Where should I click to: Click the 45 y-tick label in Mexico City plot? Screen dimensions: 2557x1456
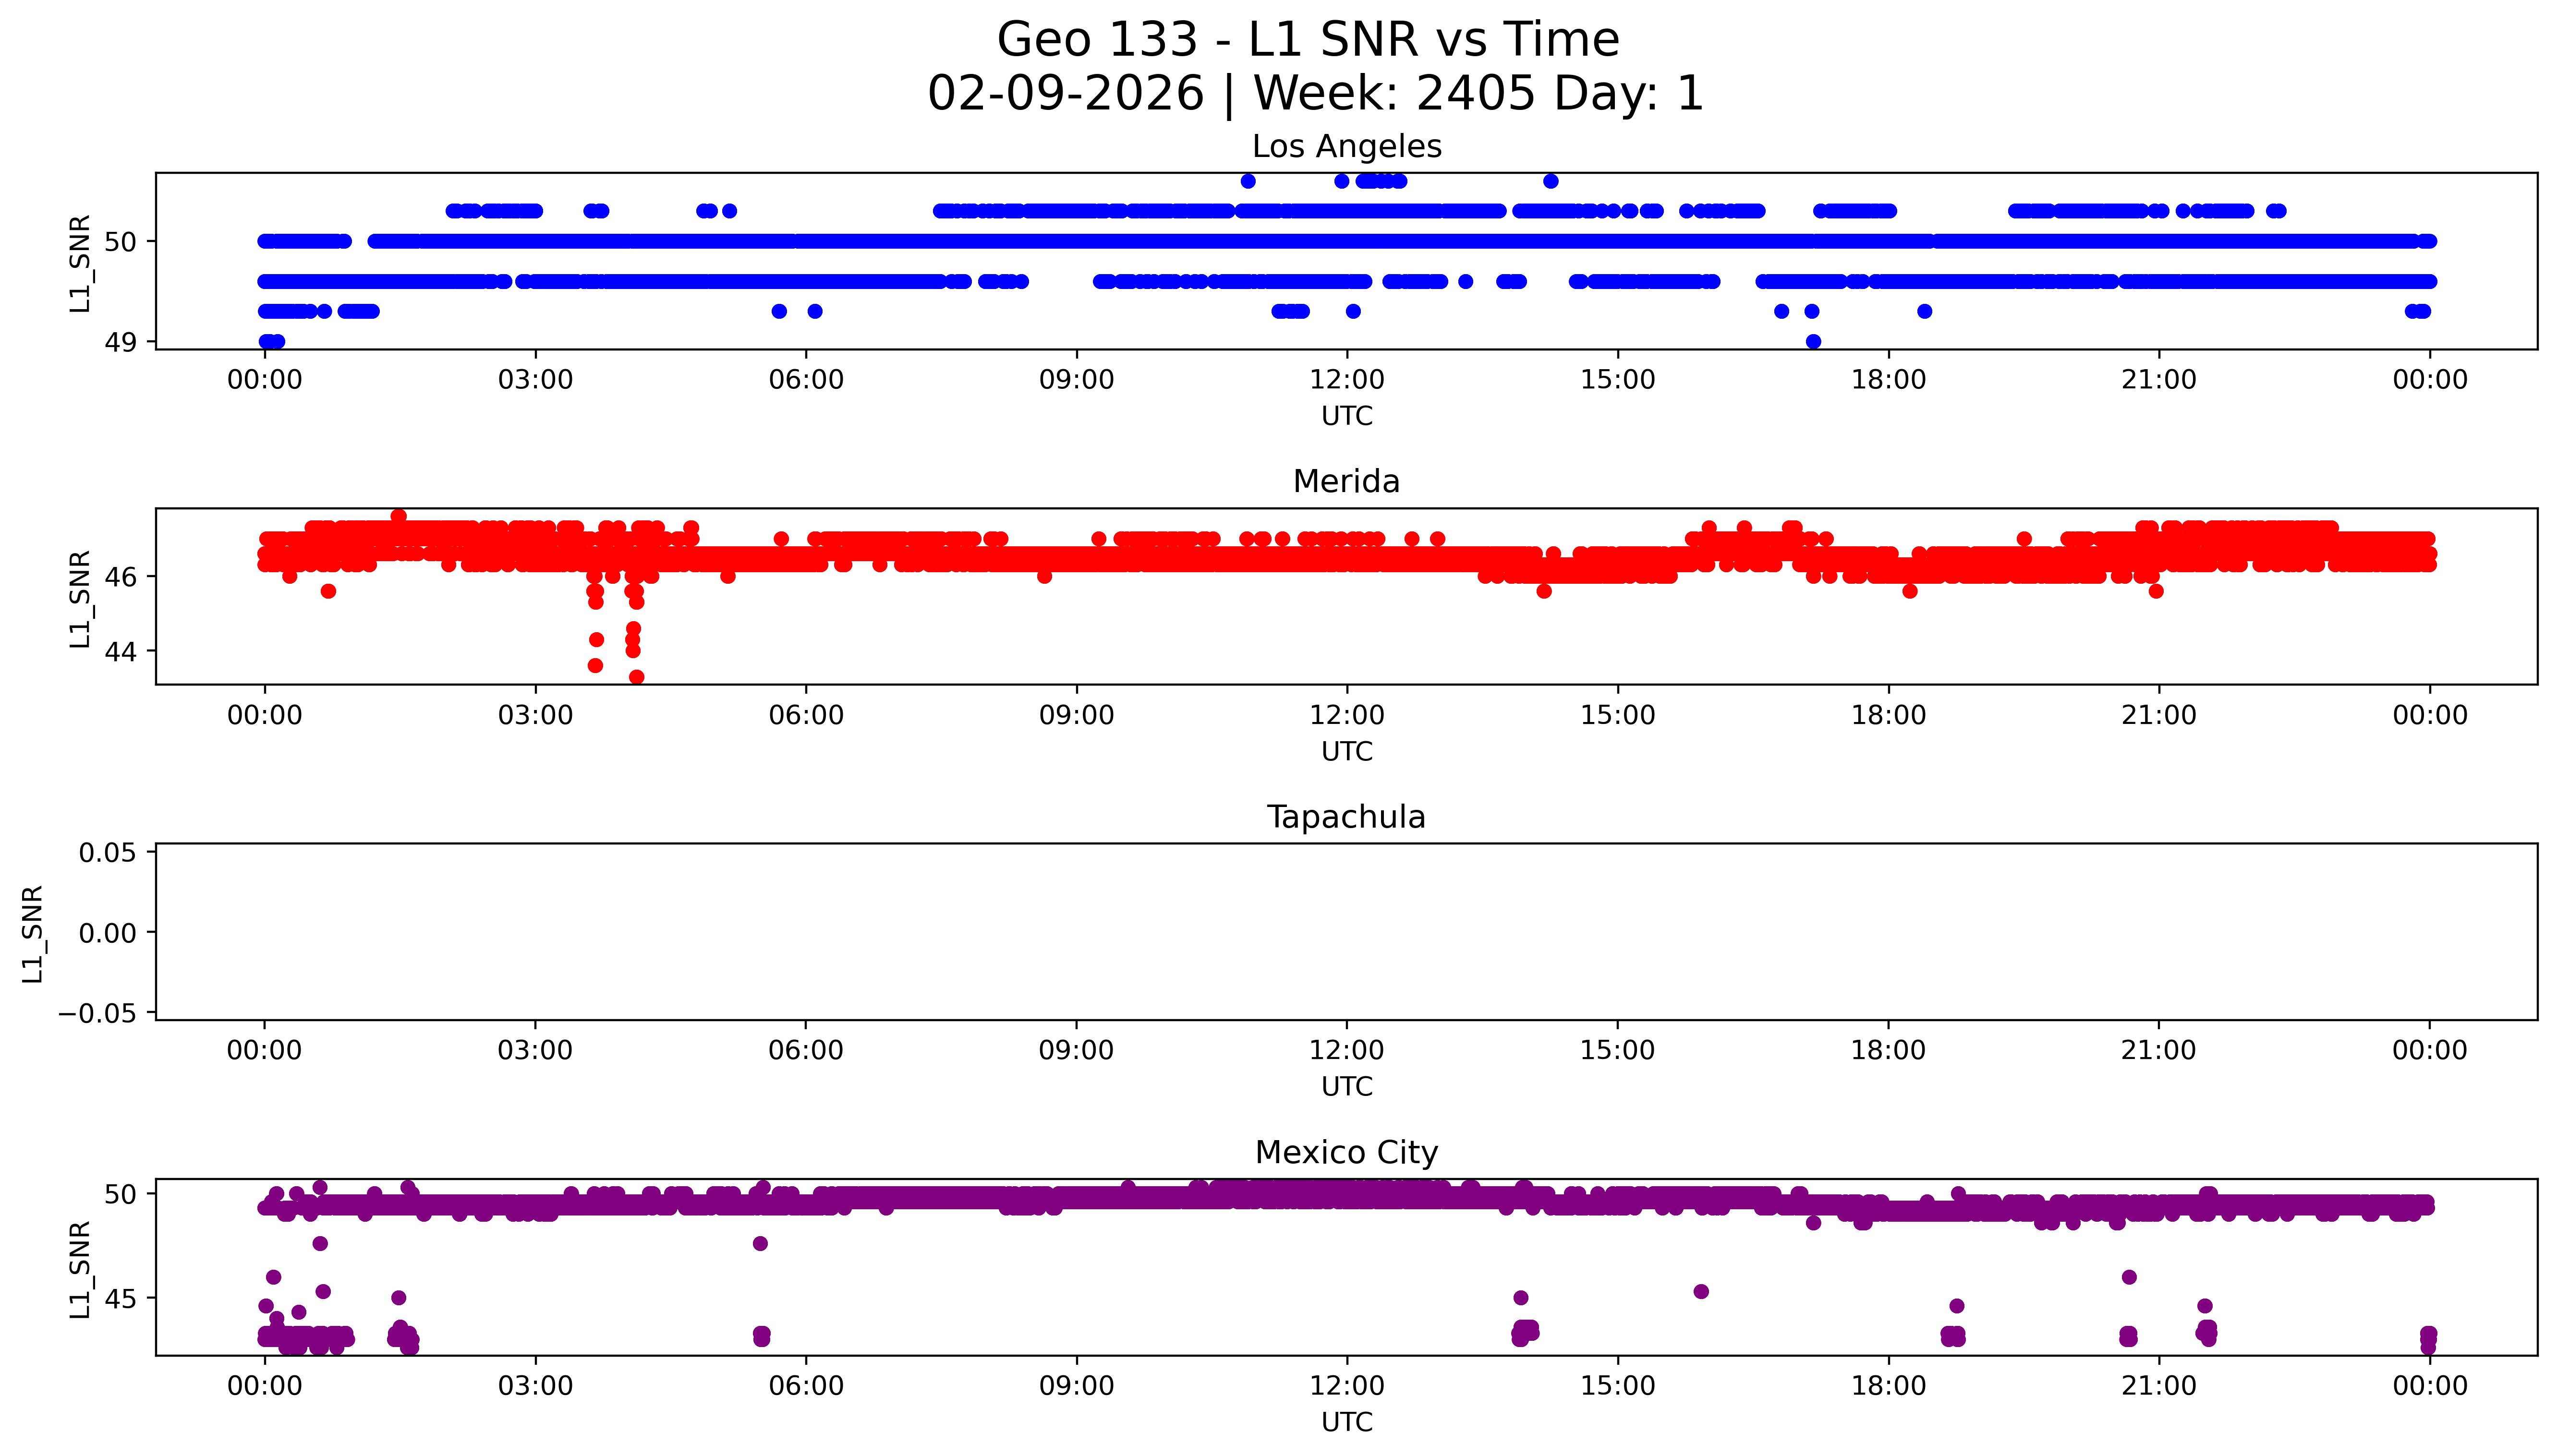point(120,1299)
